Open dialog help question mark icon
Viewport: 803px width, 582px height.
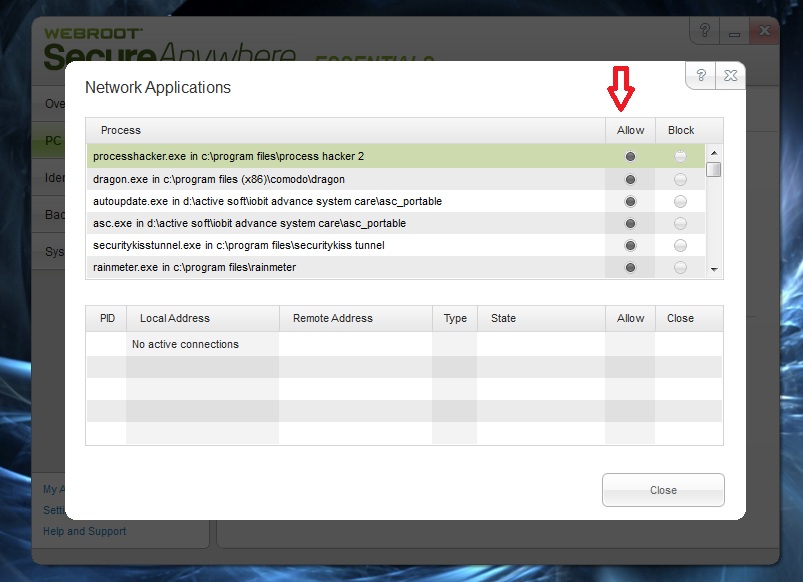click(701, 75)
